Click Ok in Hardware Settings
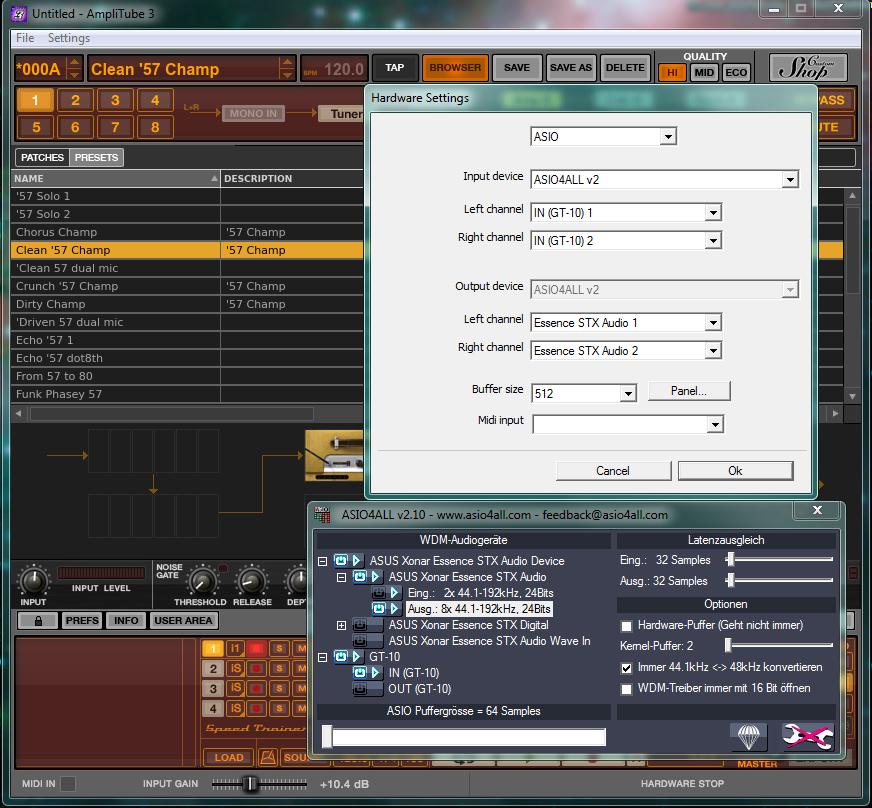 [x=735, y=471]
